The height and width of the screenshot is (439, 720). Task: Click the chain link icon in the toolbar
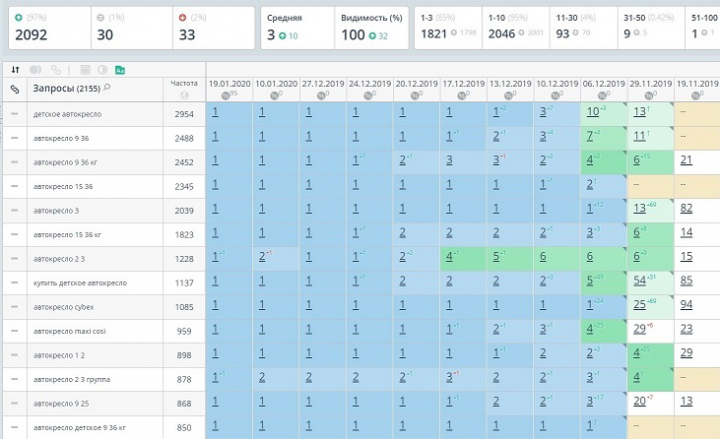(x=57, y=70)
